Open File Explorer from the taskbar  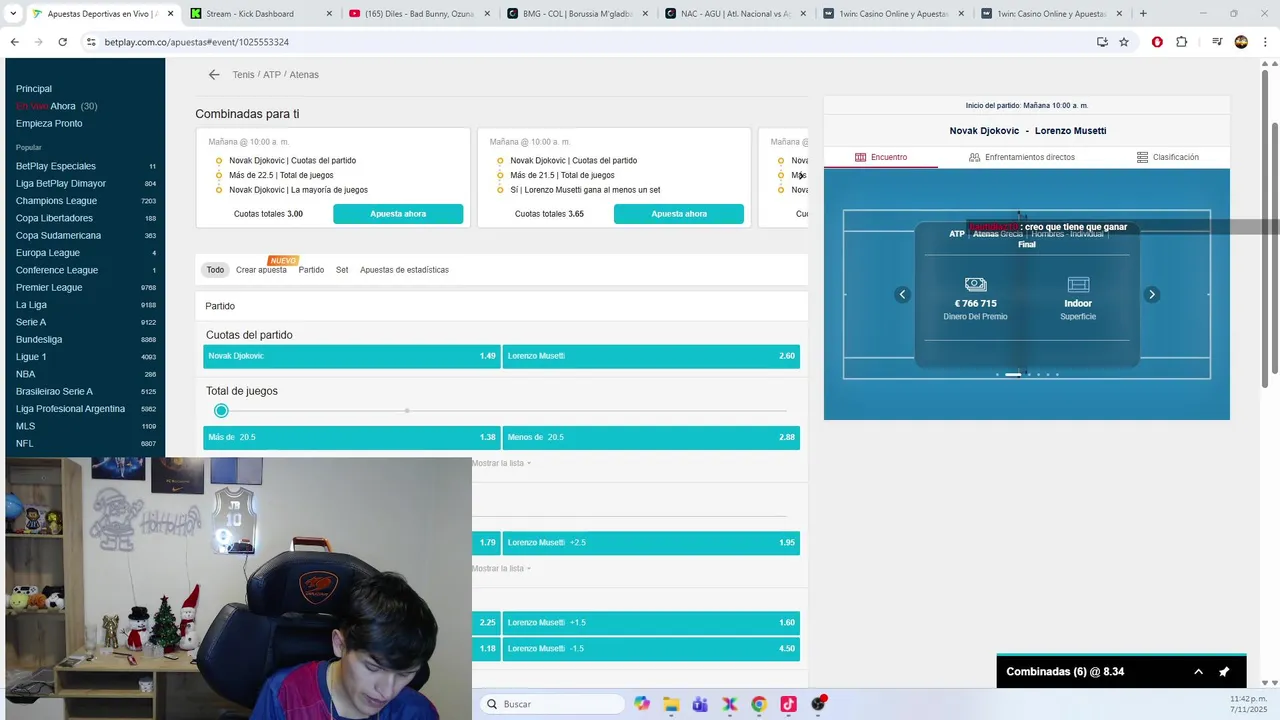tap(671, 704)
